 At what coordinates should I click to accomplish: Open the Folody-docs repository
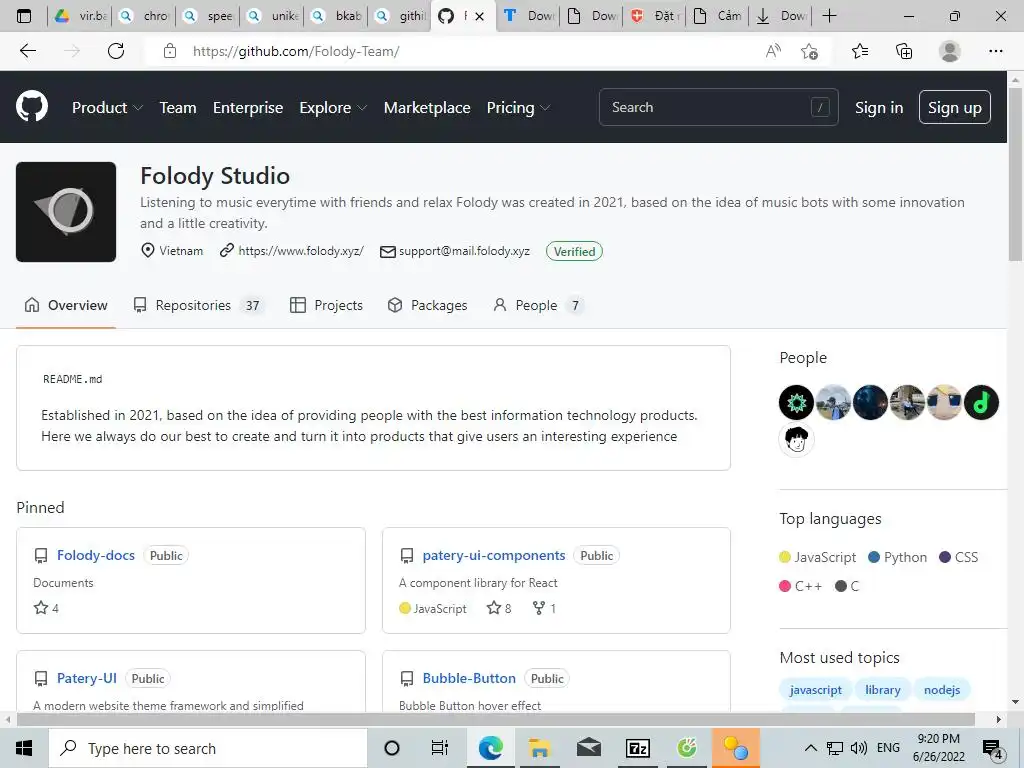tap(96, 555)
